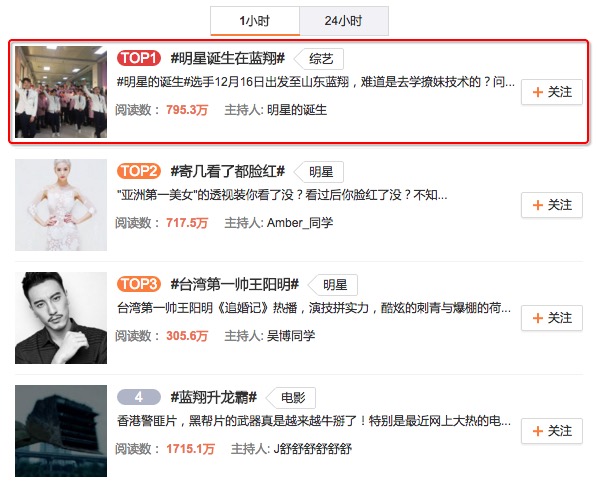Open the dark building thumbnail
Screen dimensions: 598x484
point(61,431)
